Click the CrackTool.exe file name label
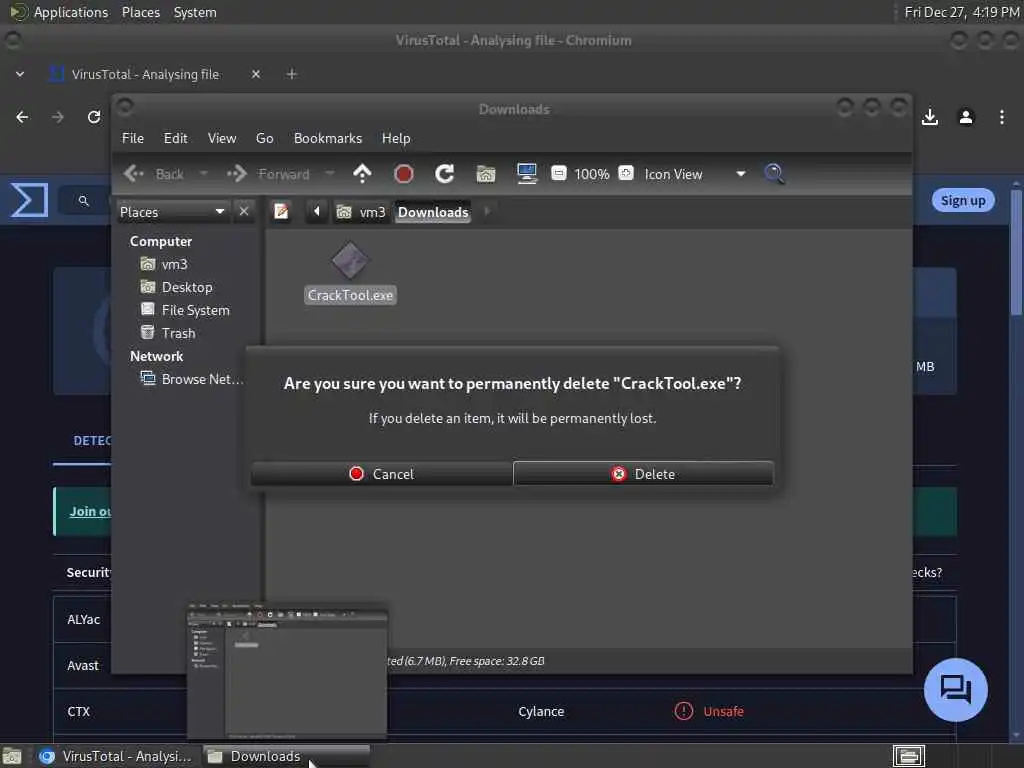This screenshot has width=1024, height=768. click(351, 295)
